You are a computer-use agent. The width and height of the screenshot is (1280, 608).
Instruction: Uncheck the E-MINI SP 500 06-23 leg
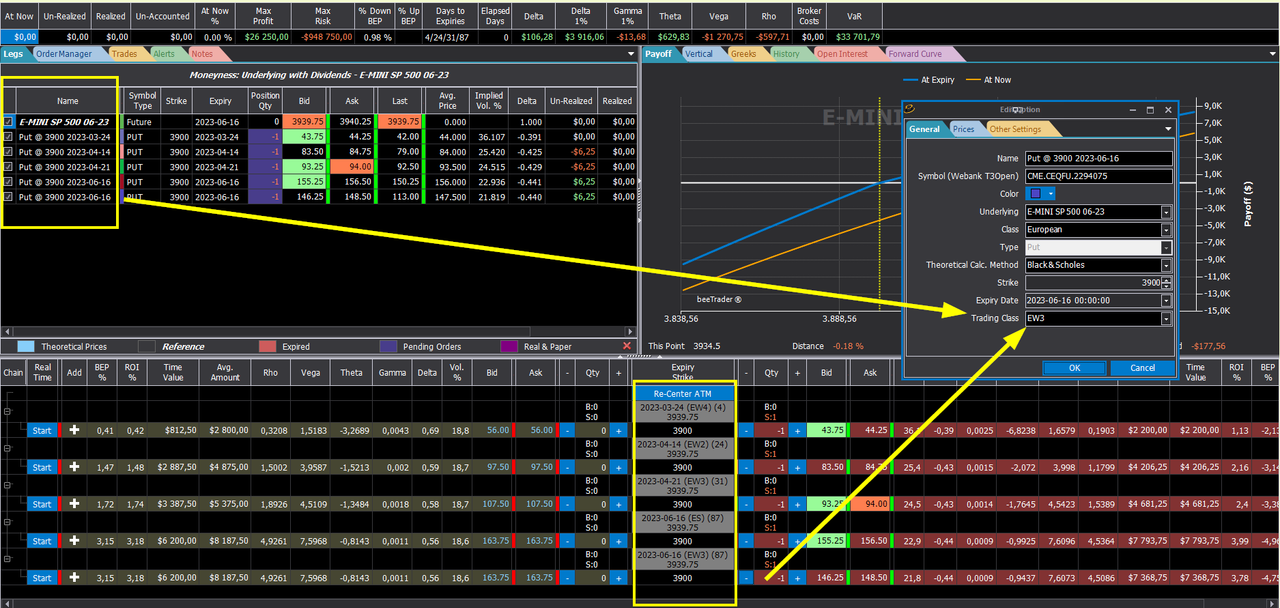point(8,122)
